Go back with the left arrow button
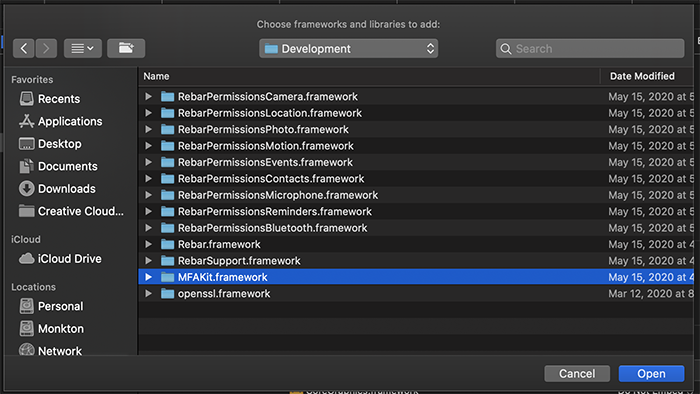Viewport: 700px width, 394px height. [x=24, y=48]
